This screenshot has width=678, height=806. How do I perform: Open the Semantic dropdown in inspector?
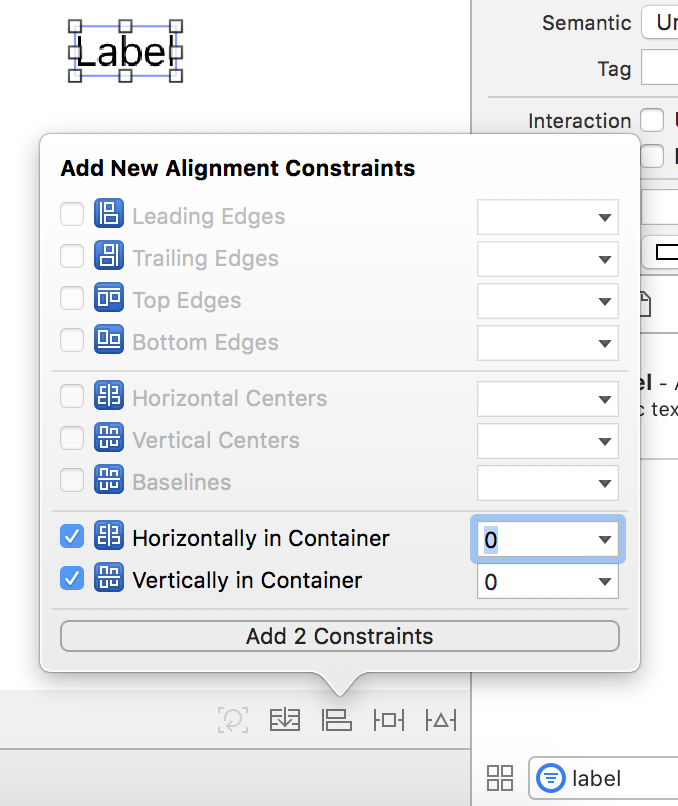660,23
